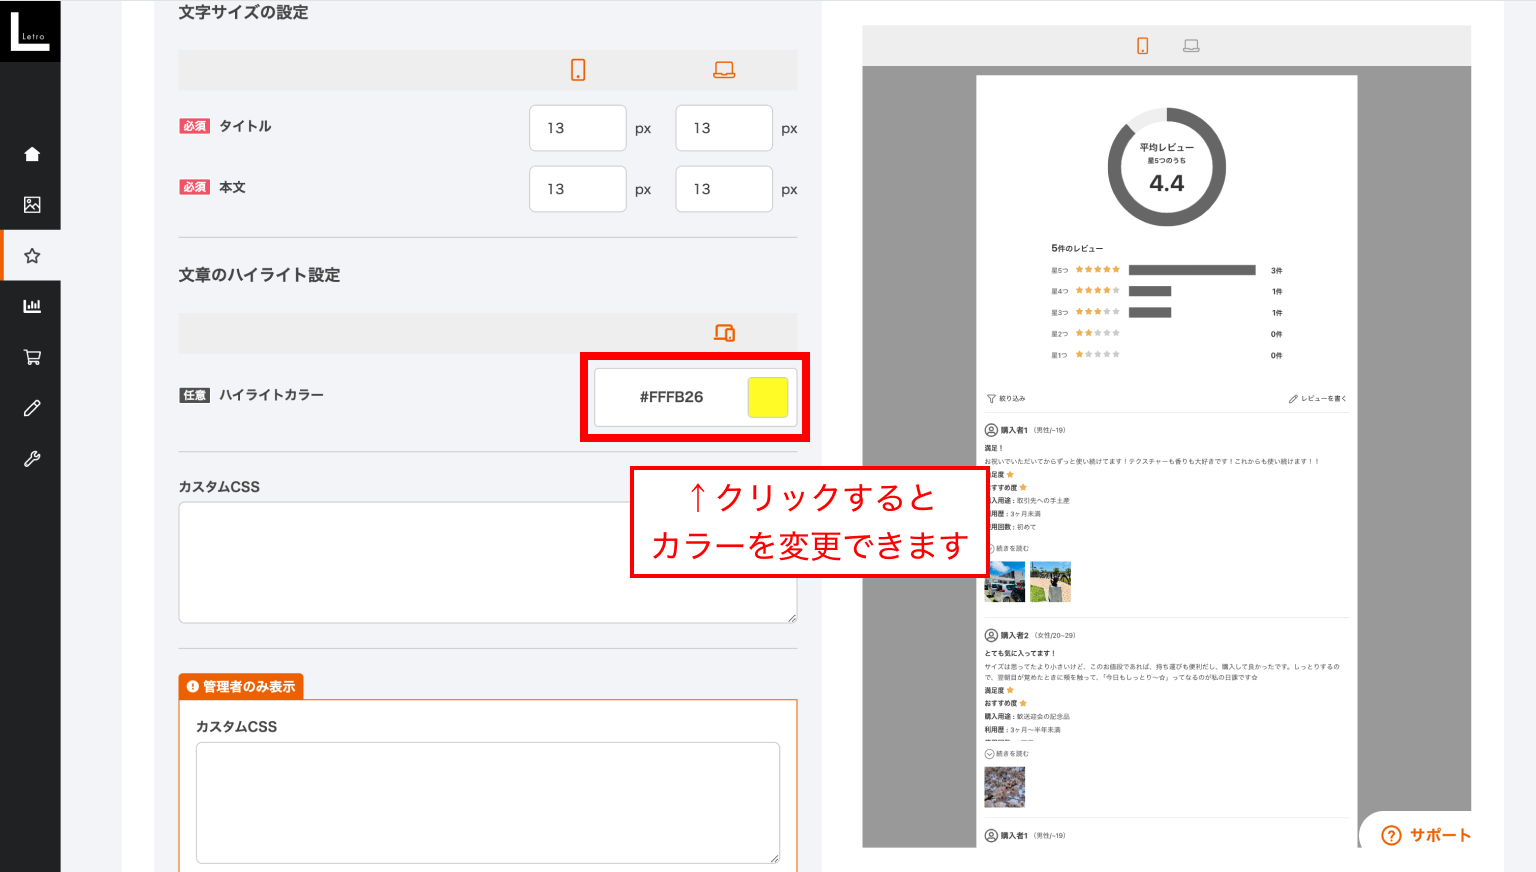The width and height of the screenshot is (1536, 872).
Task: Open the bar chart analytics icon
Action: point(32,306)
